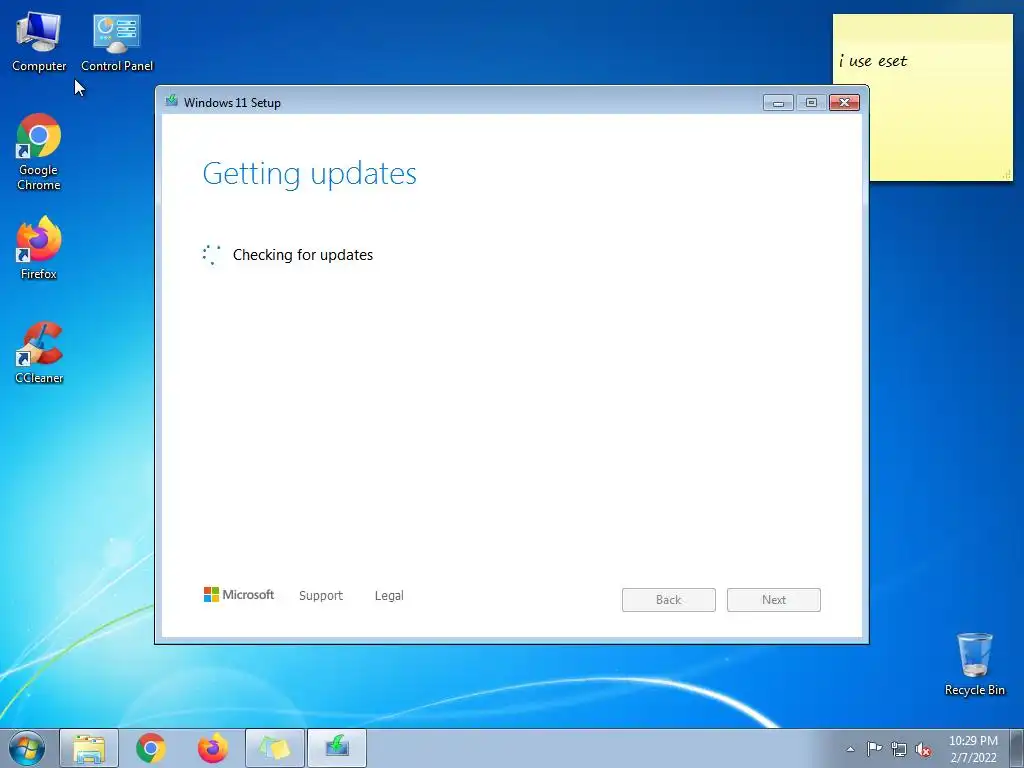Click the 'i use eset' sticky note text
The height and width of the screenshot is (768, 1024).
pos(873,61)
